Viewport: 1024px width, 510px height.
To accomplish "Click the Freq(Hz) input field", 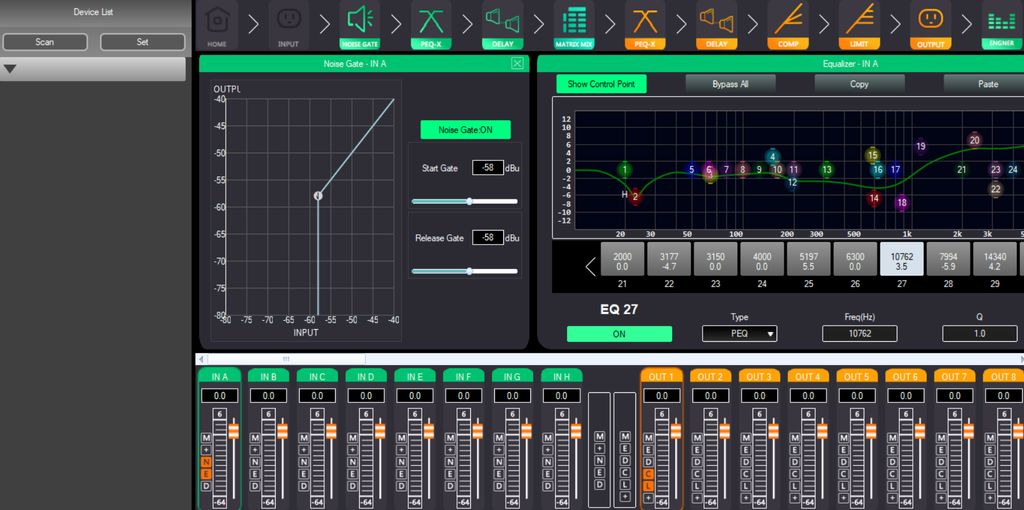I will 859,334.
